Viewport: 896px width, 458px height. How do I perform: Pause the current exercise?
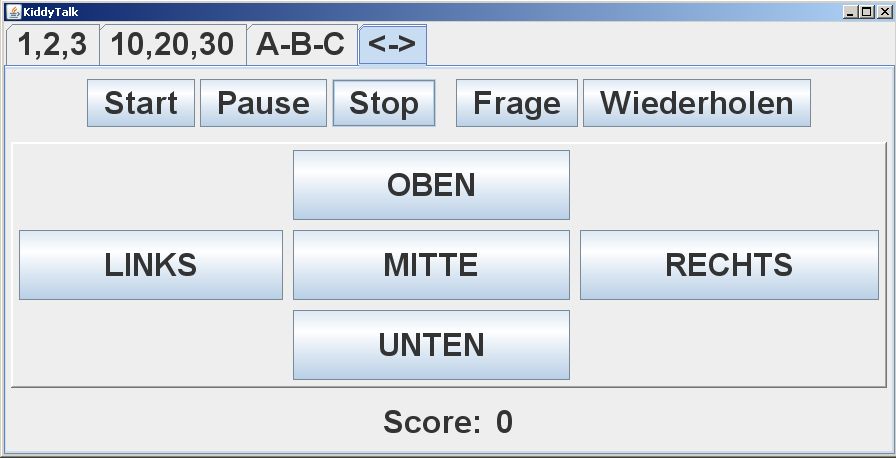click(263, 103)
